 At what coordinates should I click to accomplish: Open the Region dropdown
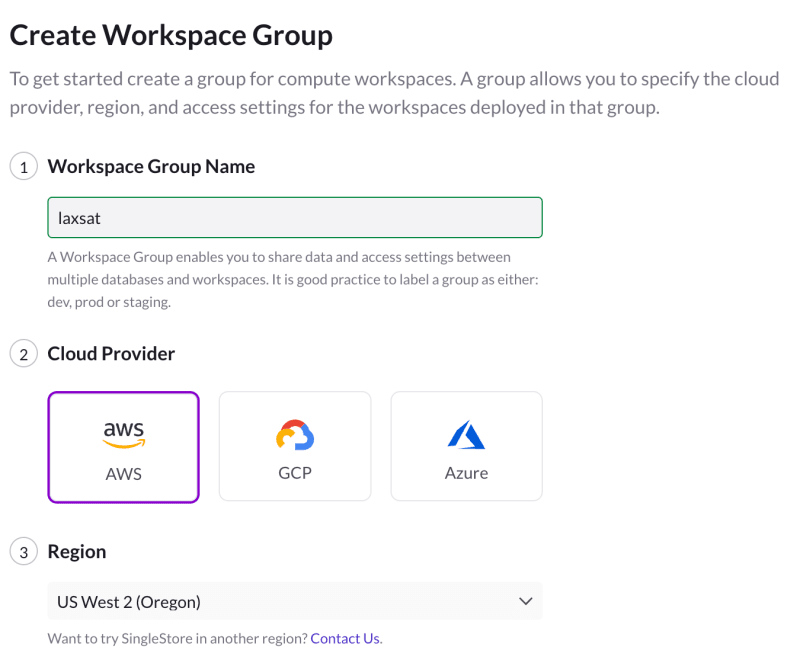295,601
